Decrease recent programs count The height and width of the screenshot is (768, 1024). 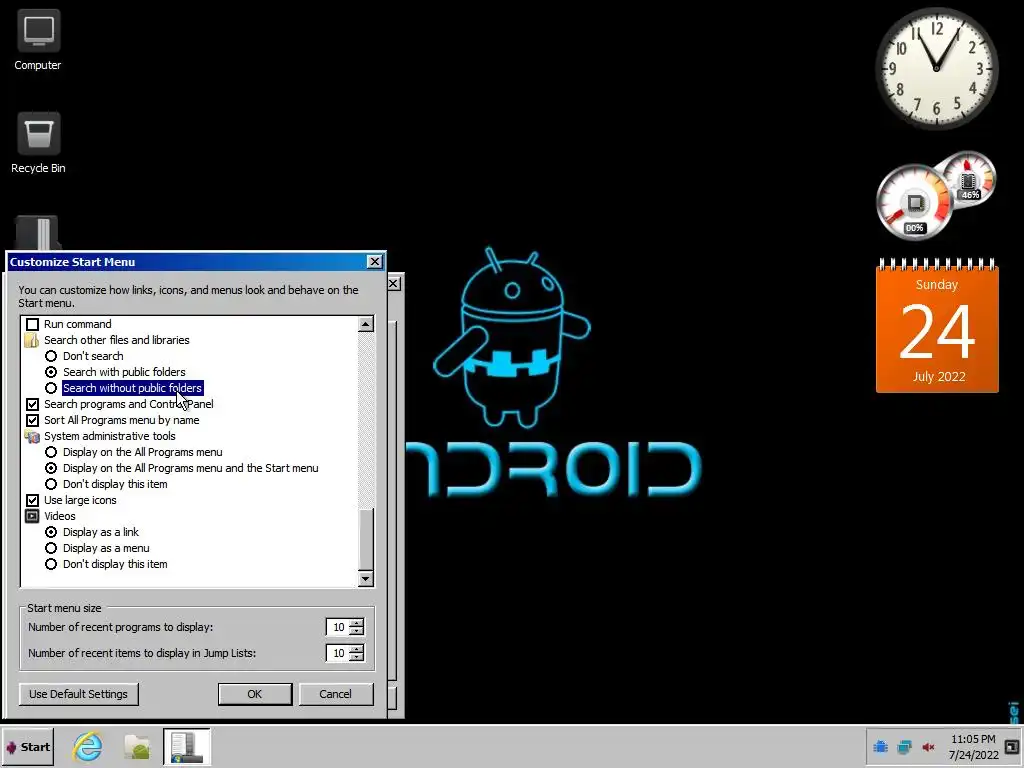tap(357, 632)
